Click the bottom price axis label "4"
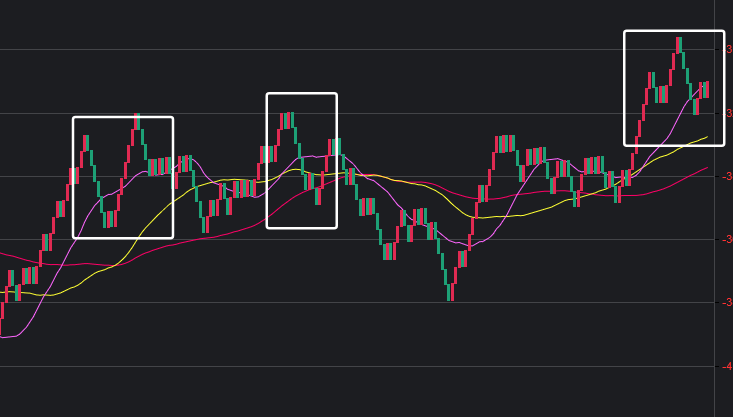733x417 pixels. click(x=728, y=366)
